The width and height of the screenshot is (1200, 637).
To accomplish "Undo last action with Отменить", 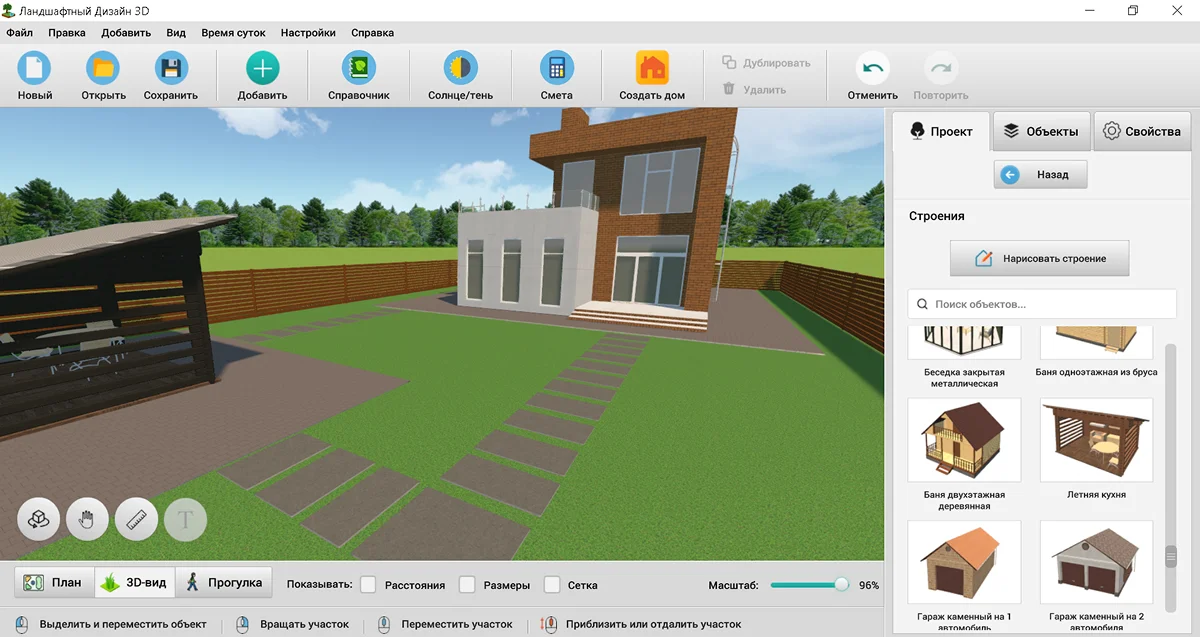I will (x=872, y=69).
